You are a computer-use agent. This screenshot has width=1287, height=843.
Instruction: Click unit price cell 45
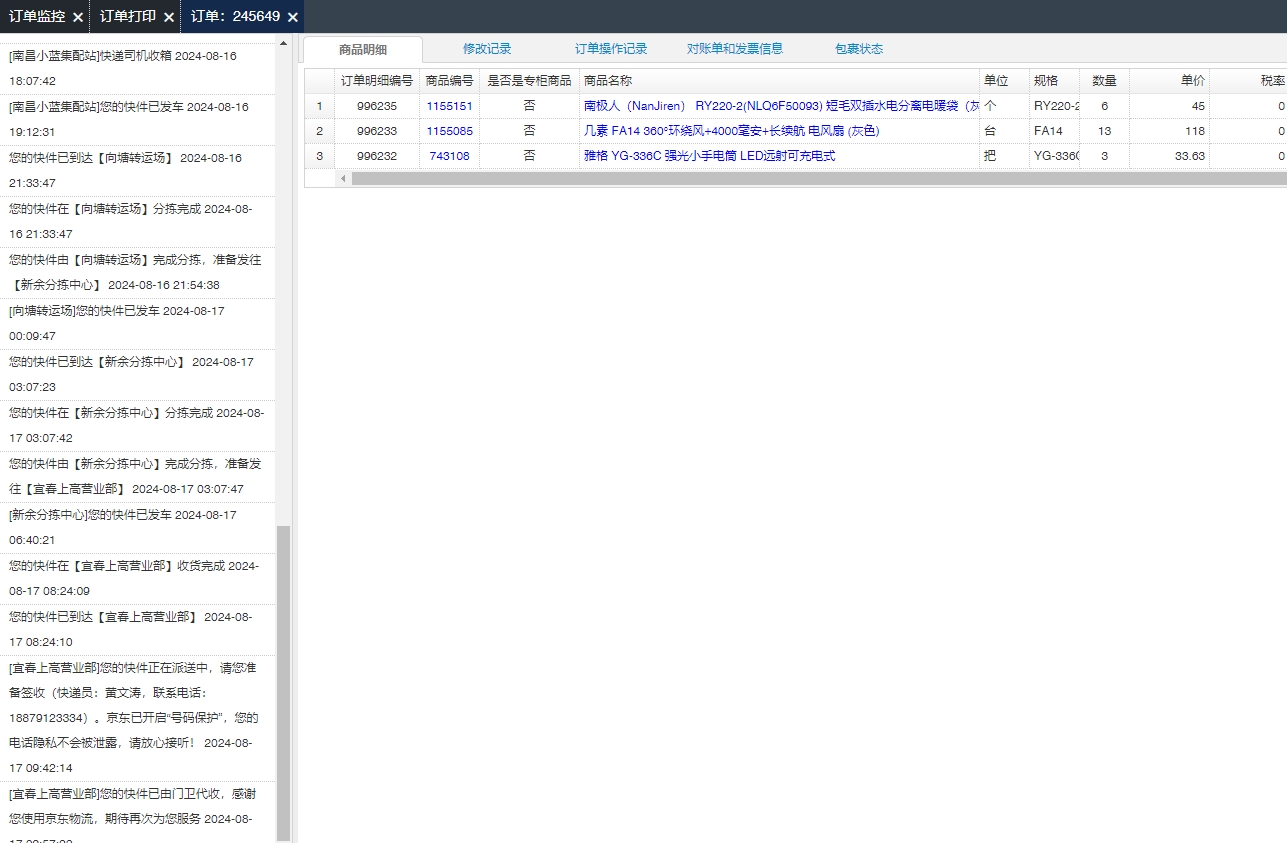click(x=1169, y=105)
